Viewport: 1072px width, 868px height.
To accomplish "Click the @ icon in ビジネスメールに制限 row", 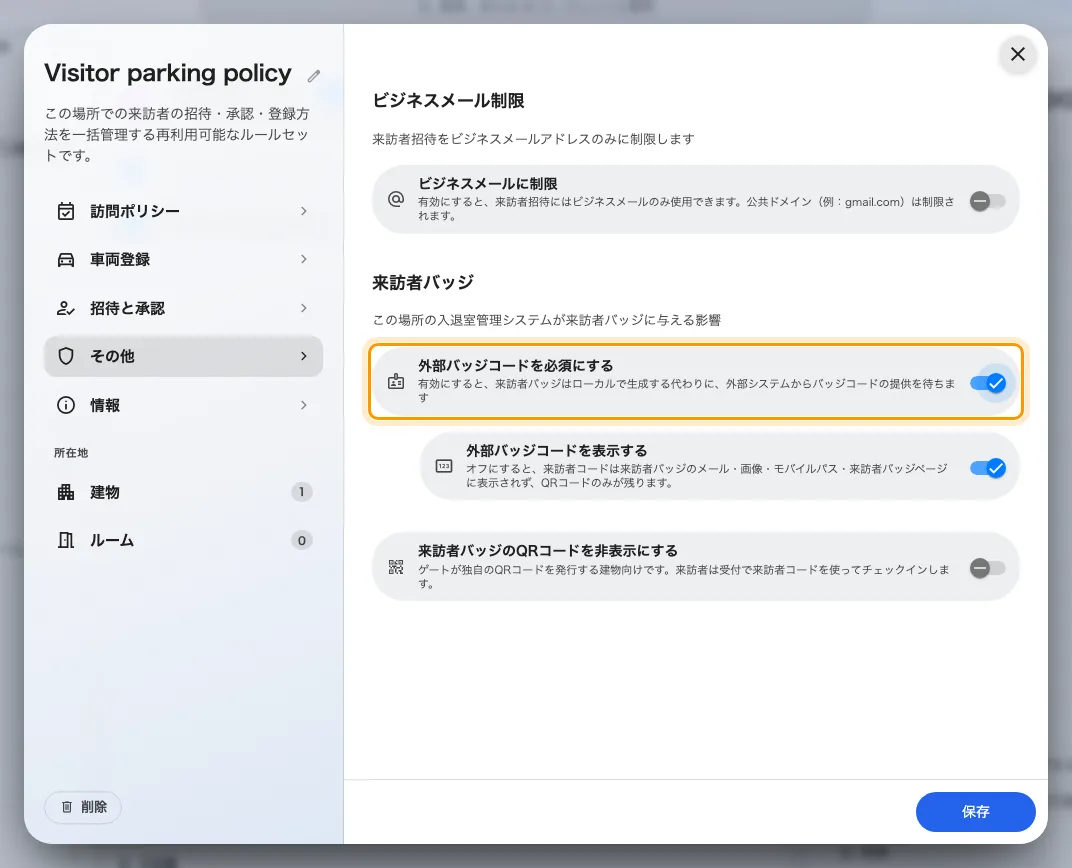I will coord(396,200).
